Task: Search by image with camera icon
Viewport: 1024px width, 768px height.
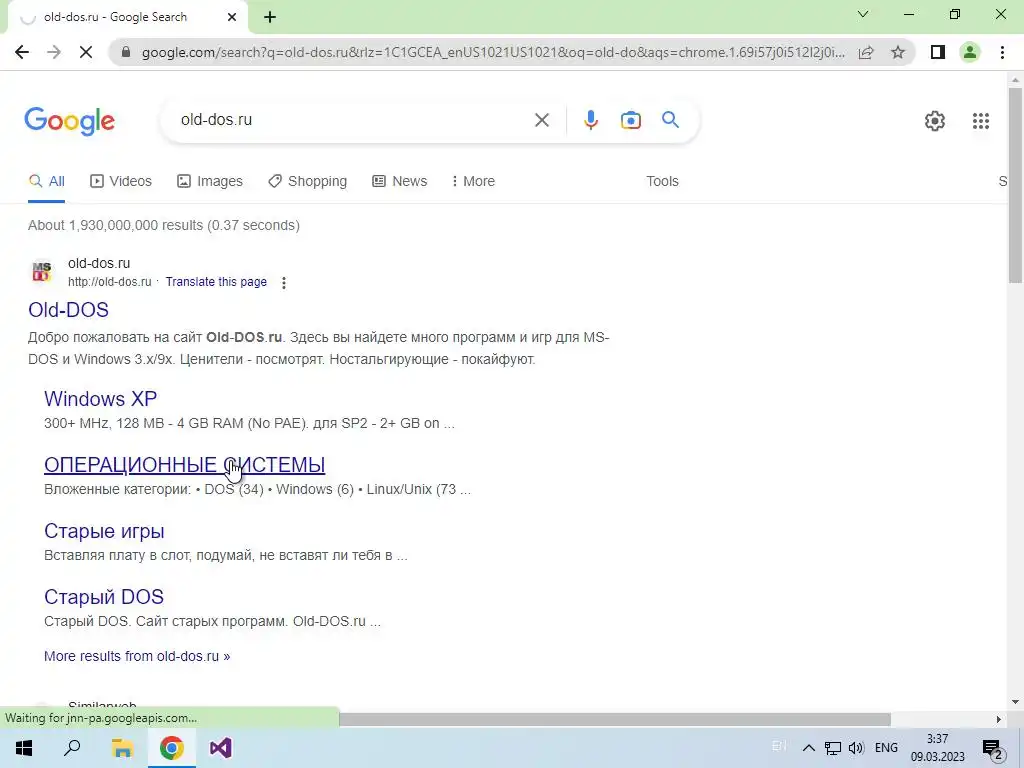Action: coord(630,120)
